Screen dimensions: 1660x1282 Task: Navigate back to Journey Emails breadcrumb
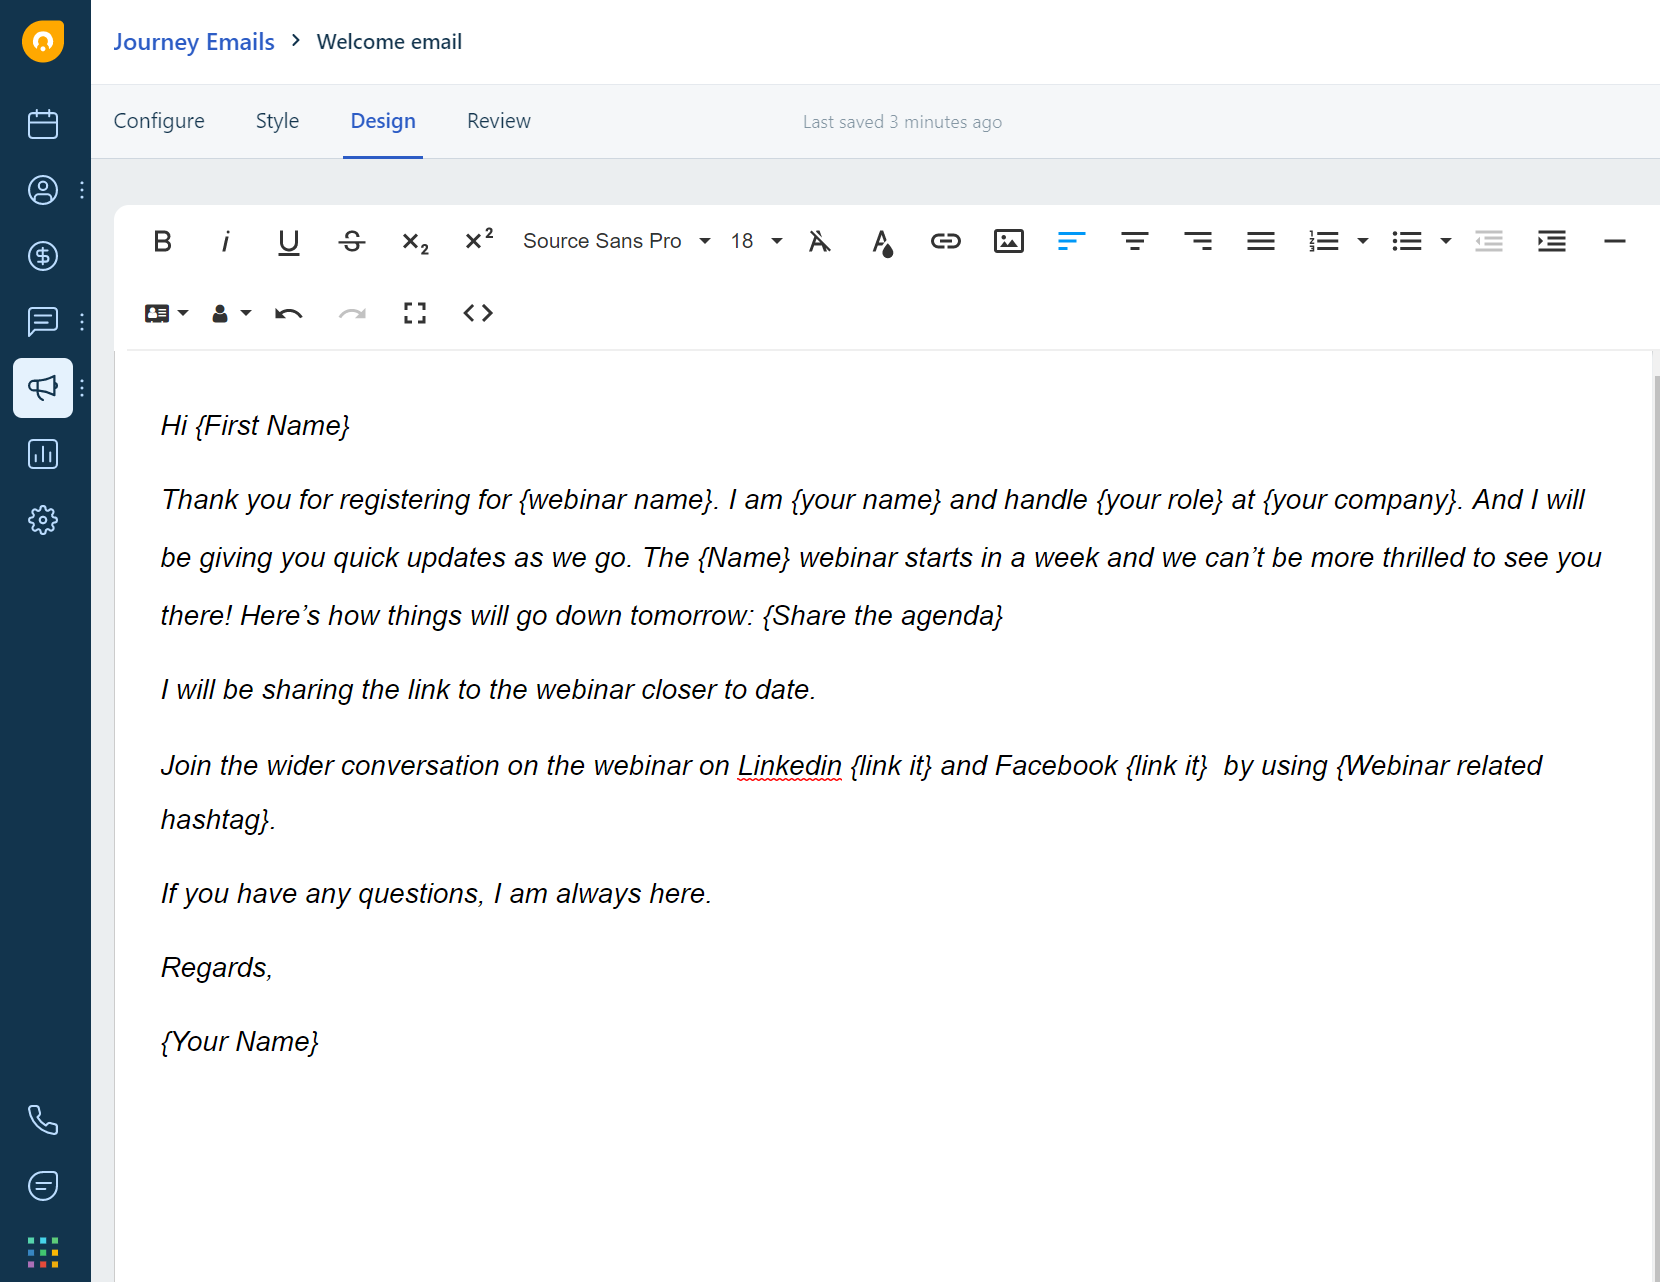(194, 42)
